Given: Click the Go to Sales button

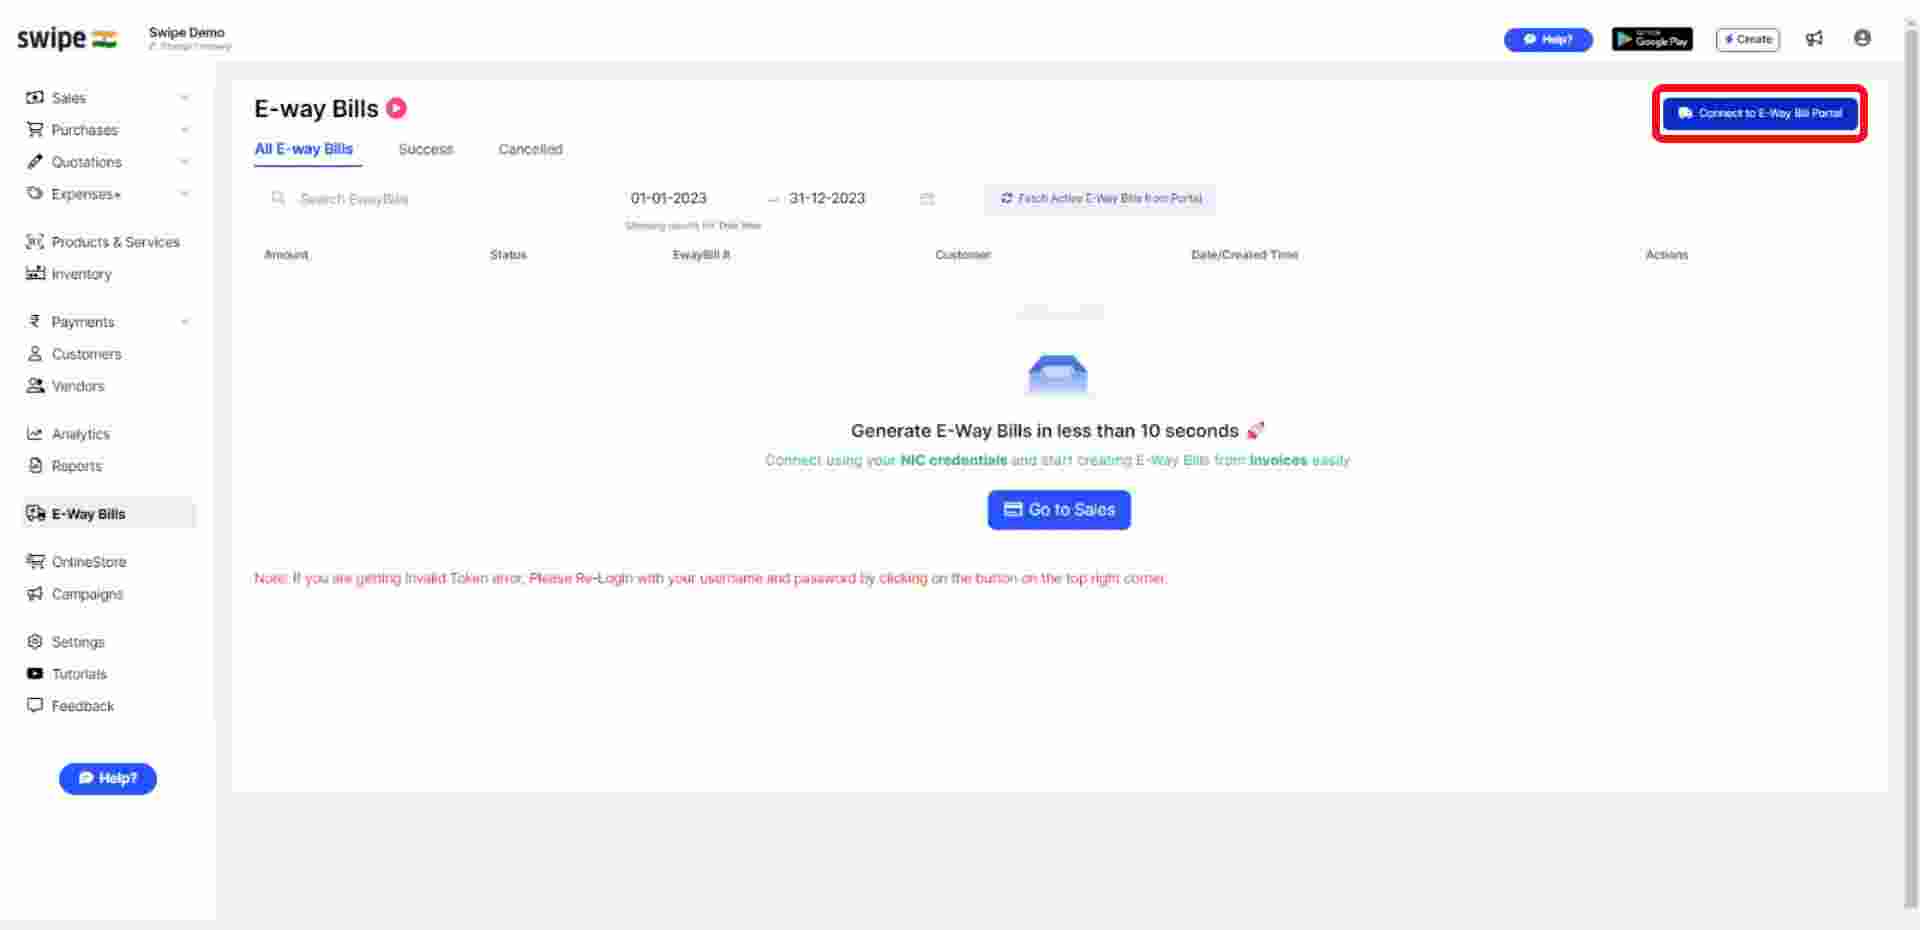Looking at the screenshot, I should [x=1059, y=510].
